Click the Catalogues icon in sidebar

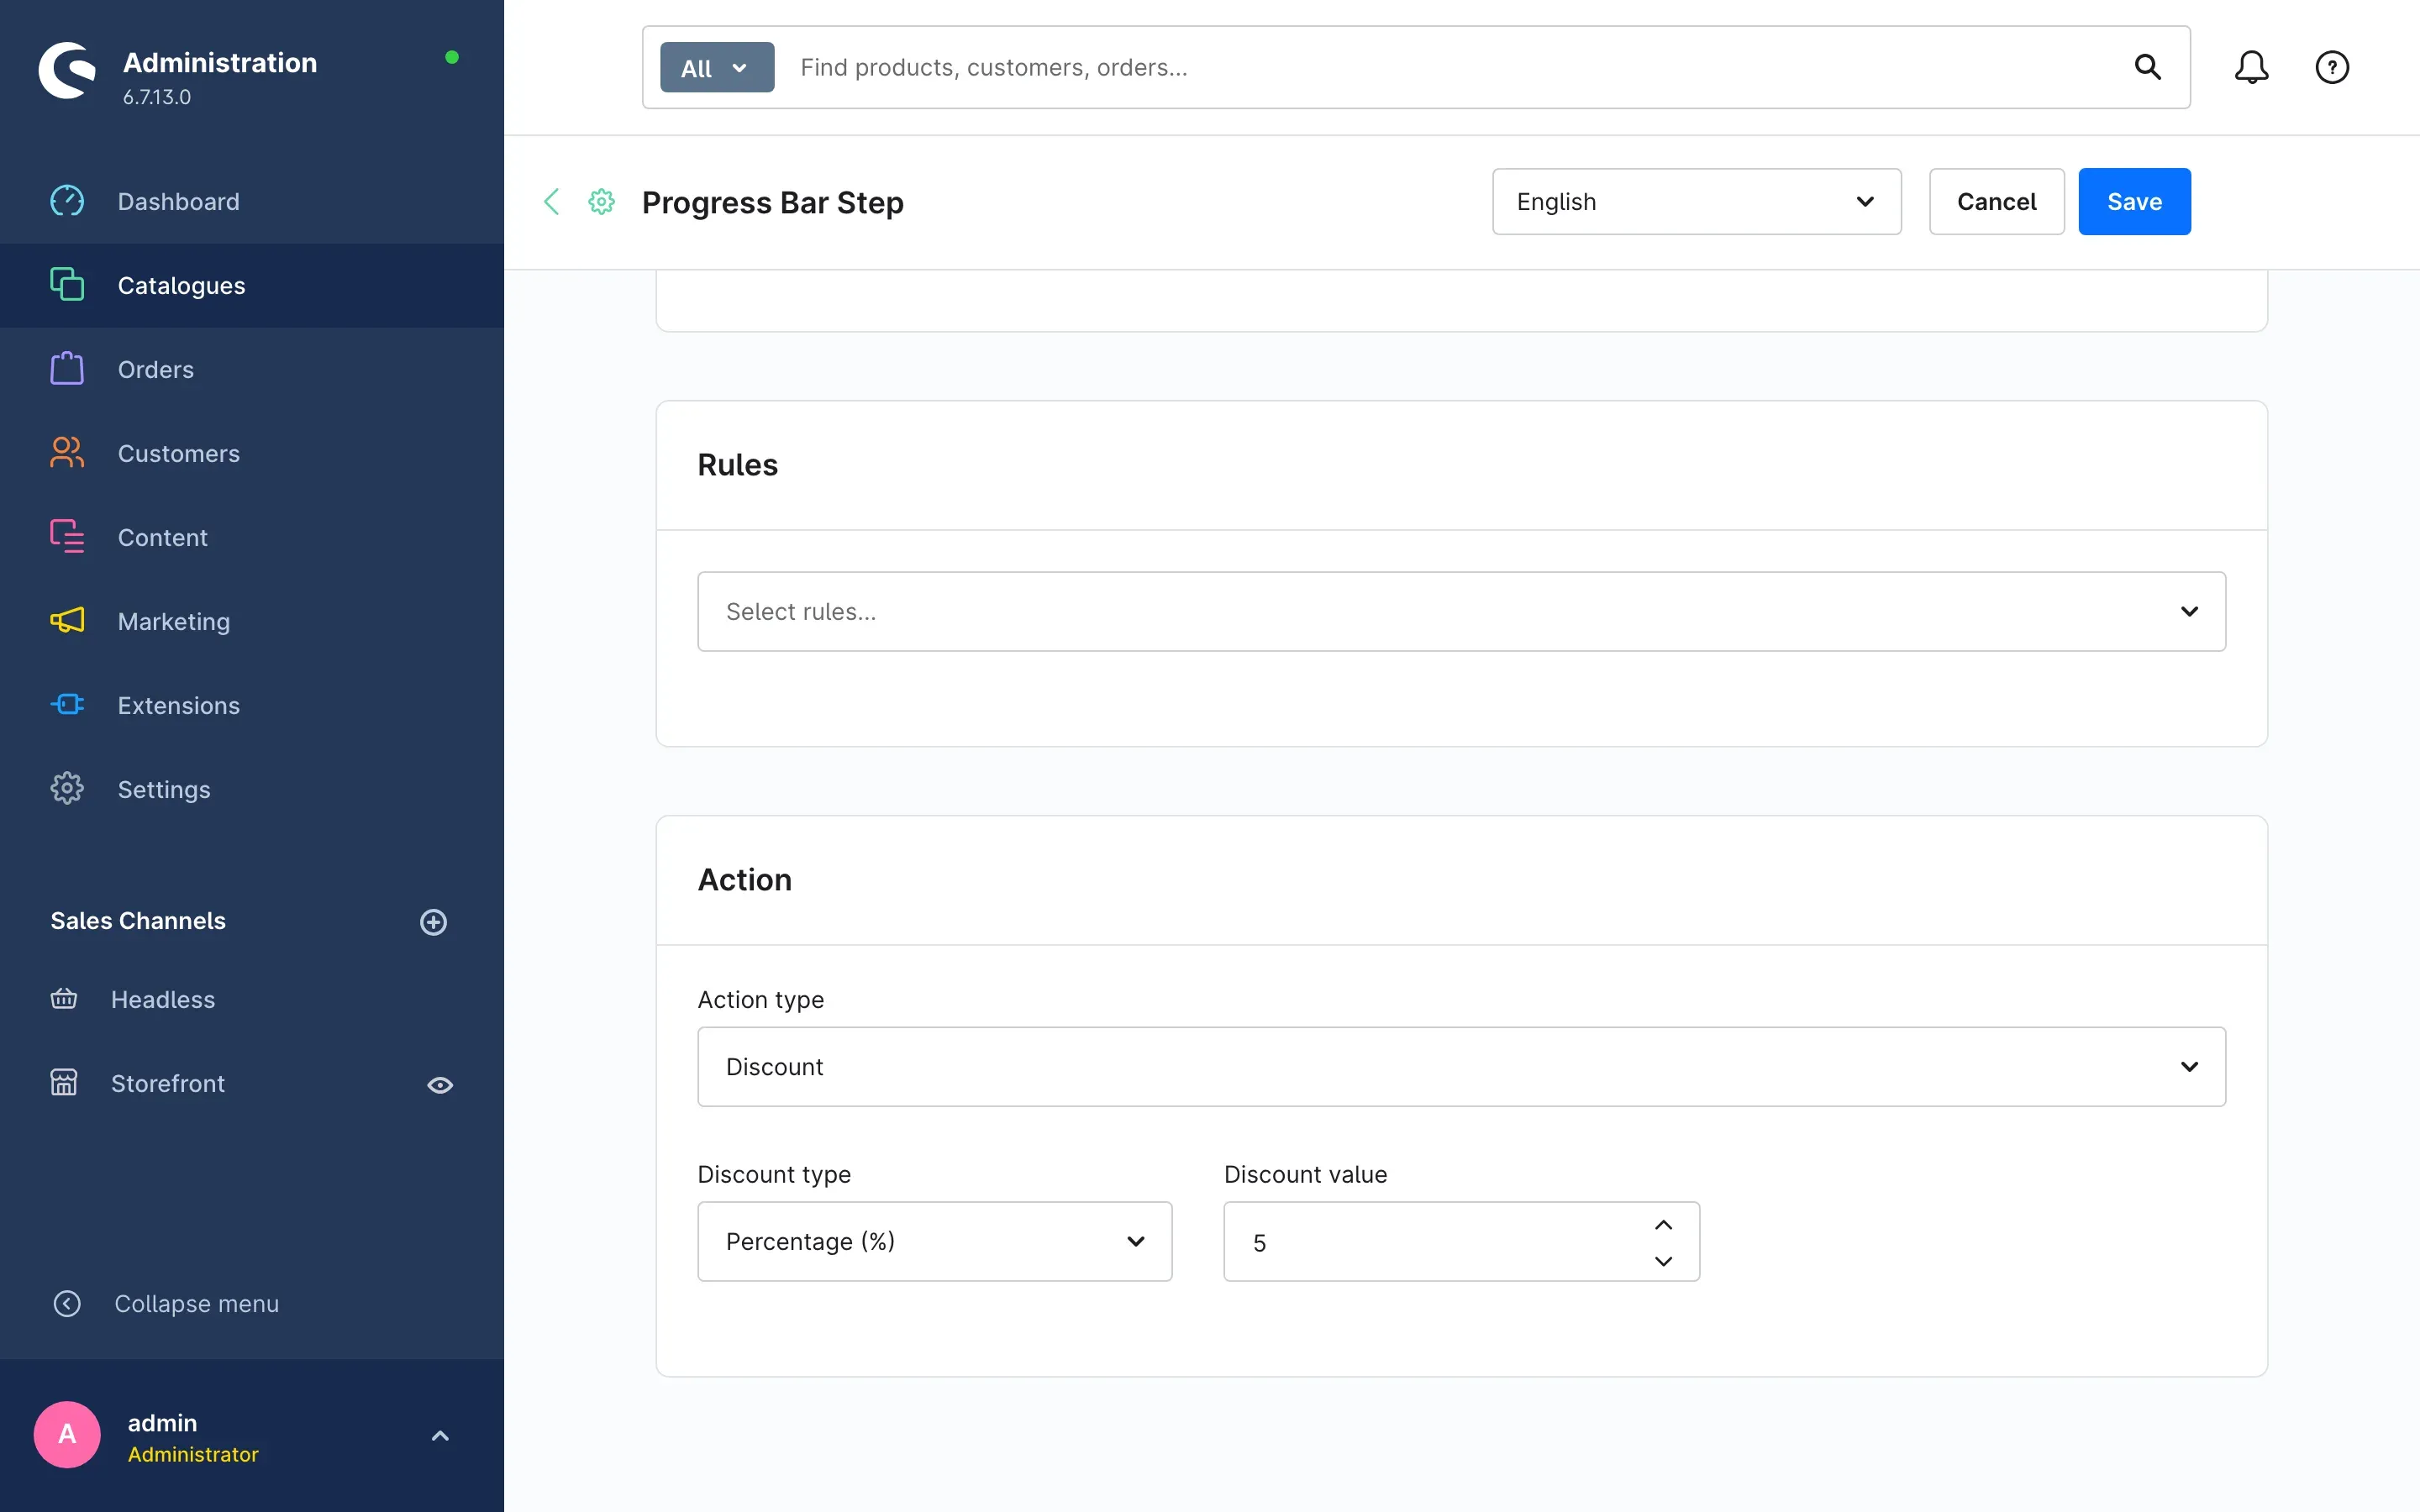(x=67, y=285)
